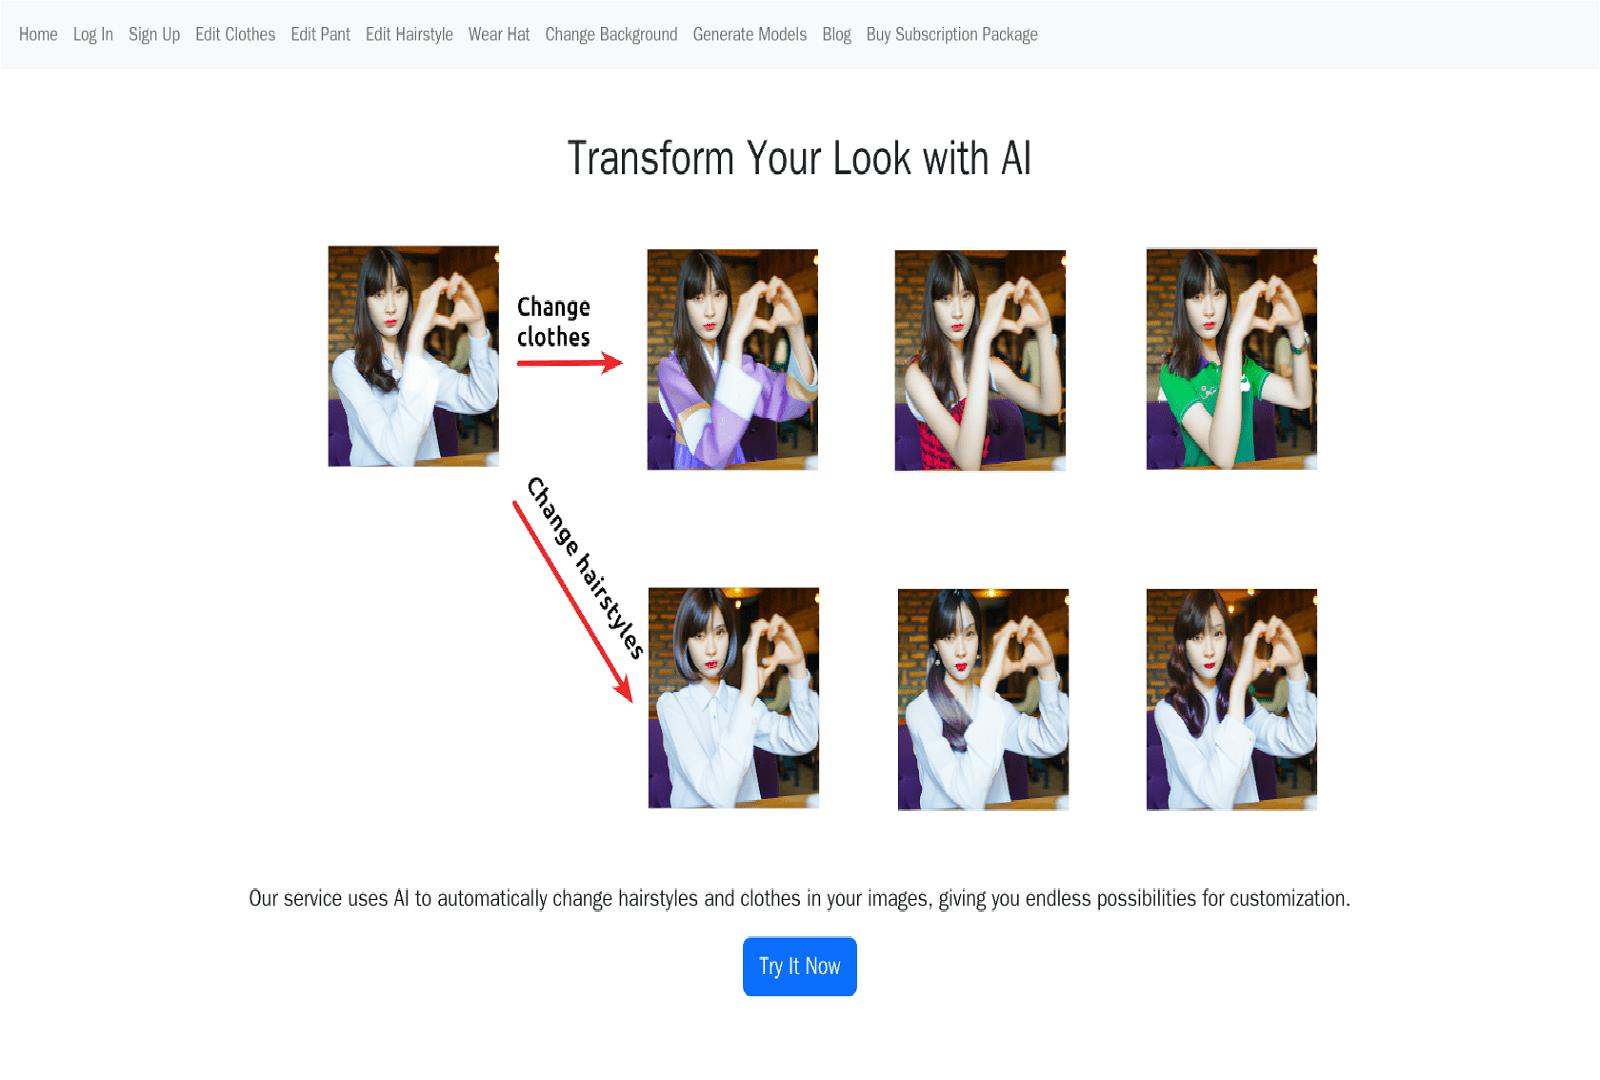1600x1080 pixels.
Task: Select the short bob hairstyle image
Action: [733, 698]
